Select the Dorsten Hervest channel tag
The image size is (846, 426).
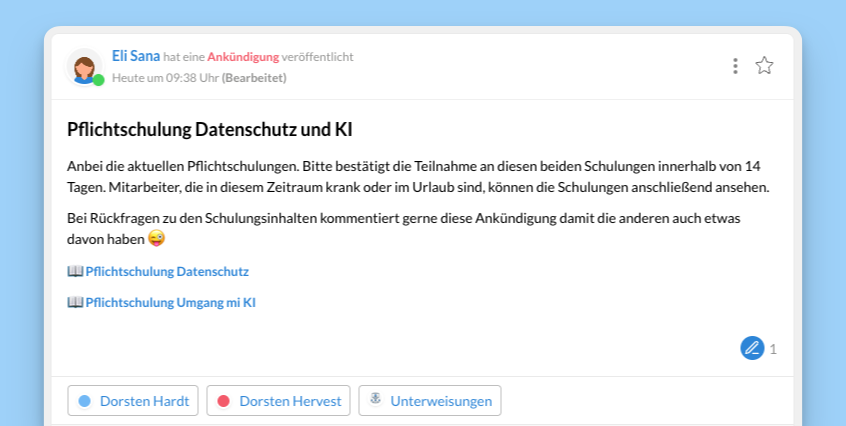[x=279, y=401]
